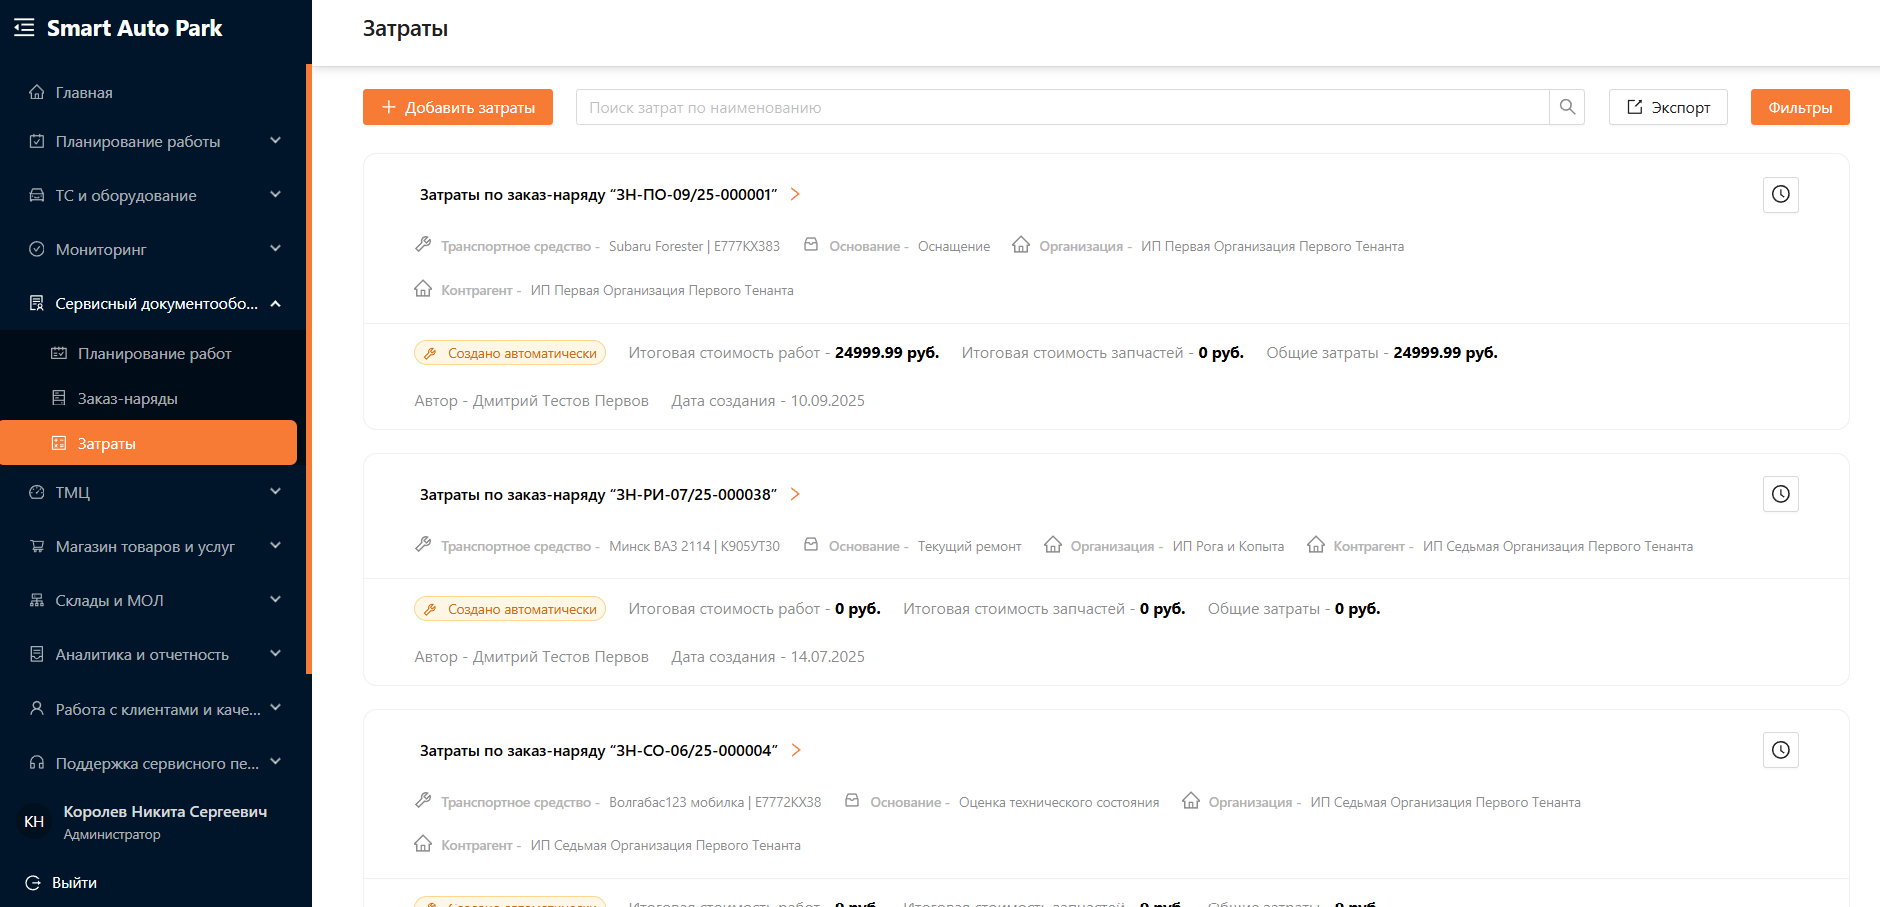Expand the Мониторинг dropdown arrow

click(x=275, y=249)
